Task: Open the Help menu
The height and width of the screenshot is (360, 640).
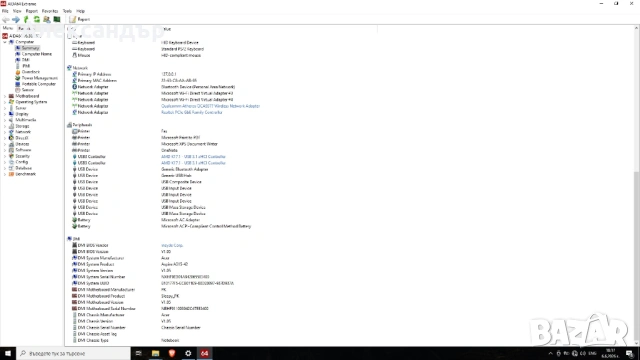Action: [80, 11]
